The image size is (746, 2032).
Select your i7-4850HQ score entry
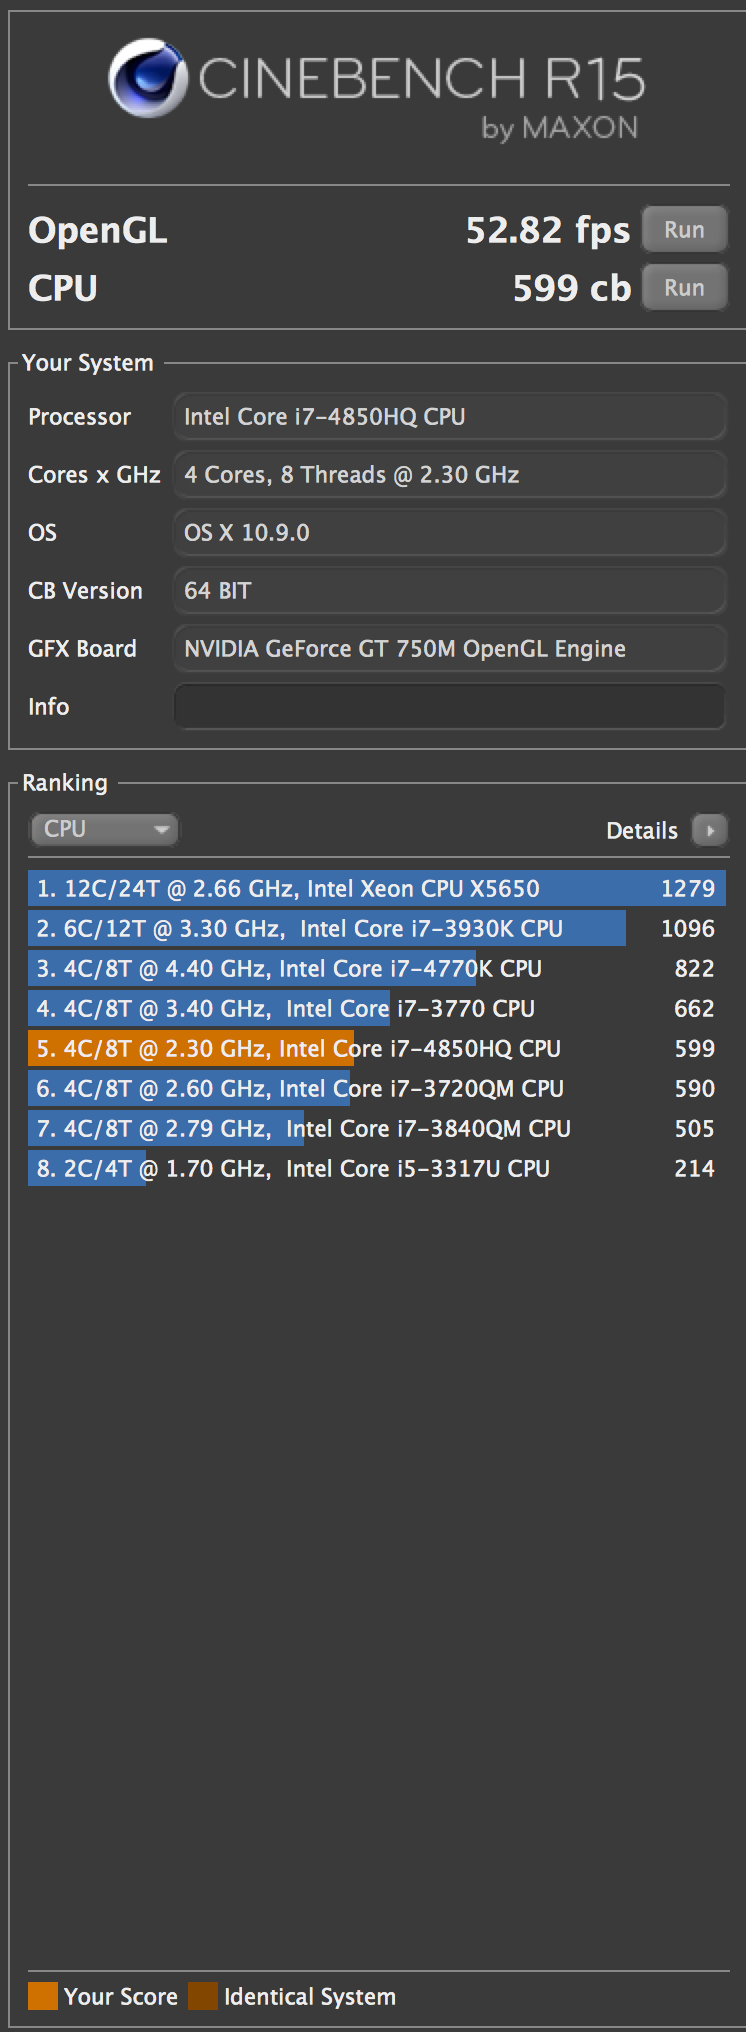coord(375,1048)
